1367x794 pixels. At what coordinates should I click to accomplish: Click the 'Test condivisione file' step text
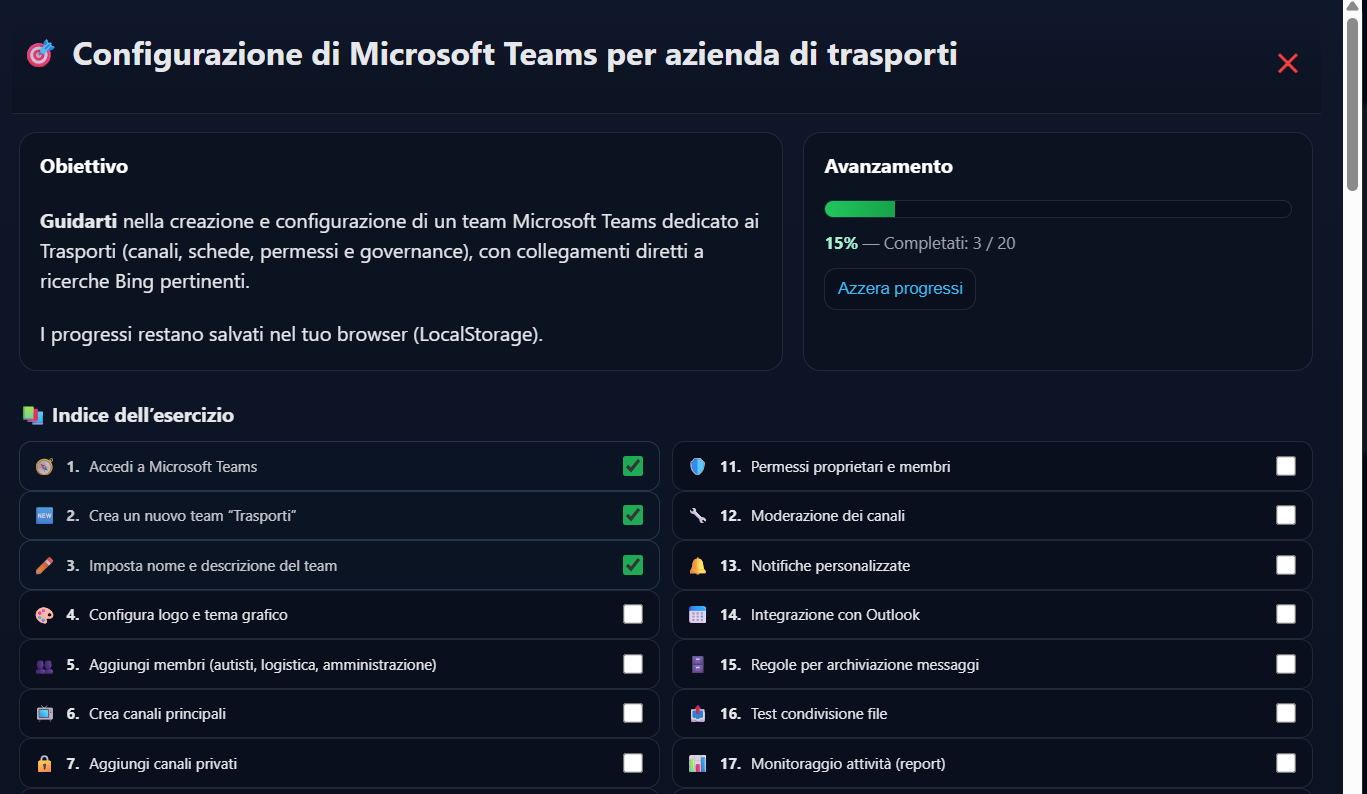819,714
